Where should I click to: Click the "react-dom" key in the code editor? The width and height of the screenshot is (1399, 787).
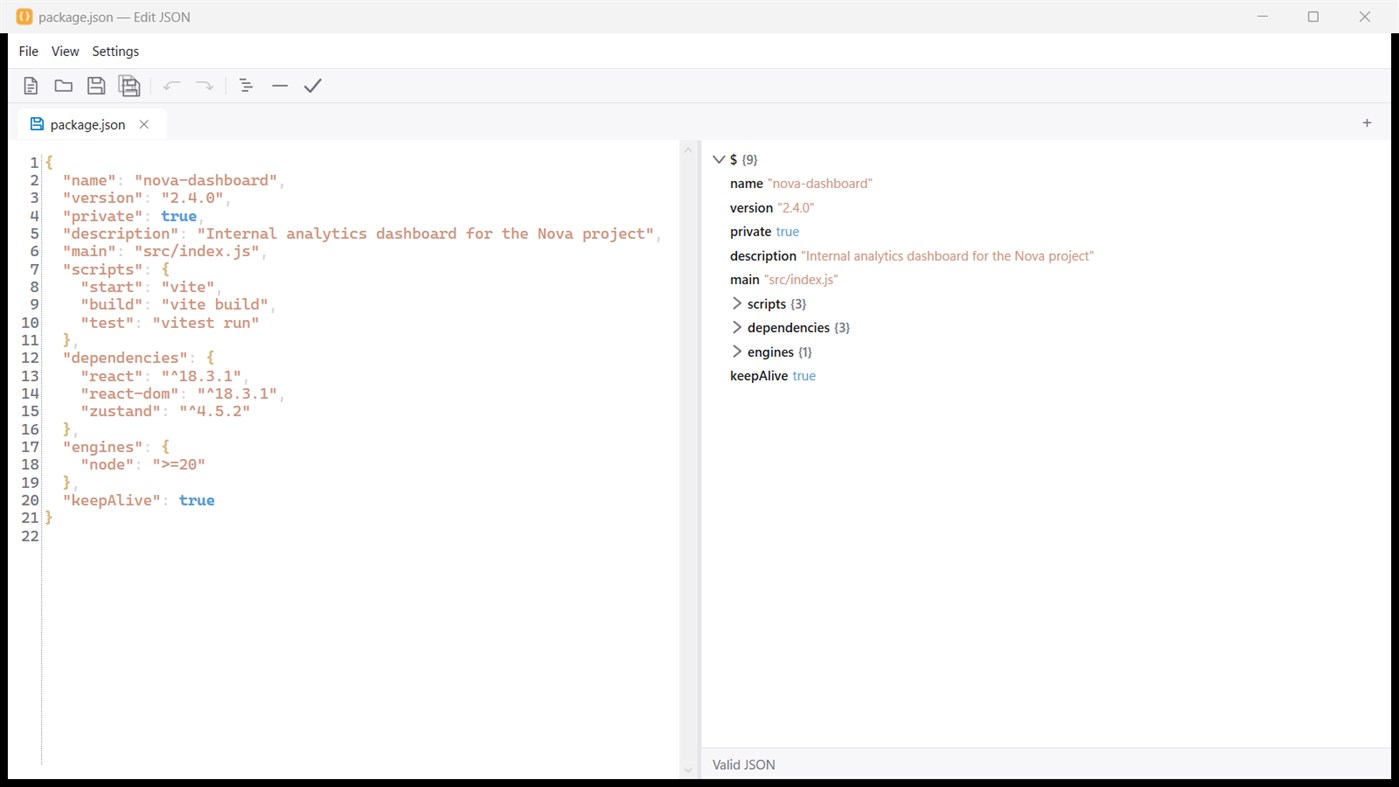pos(130,394)
